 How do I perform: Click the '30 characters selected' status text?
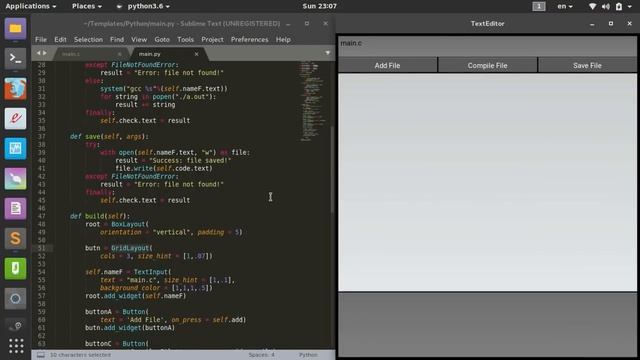click(x=80, y=355)
